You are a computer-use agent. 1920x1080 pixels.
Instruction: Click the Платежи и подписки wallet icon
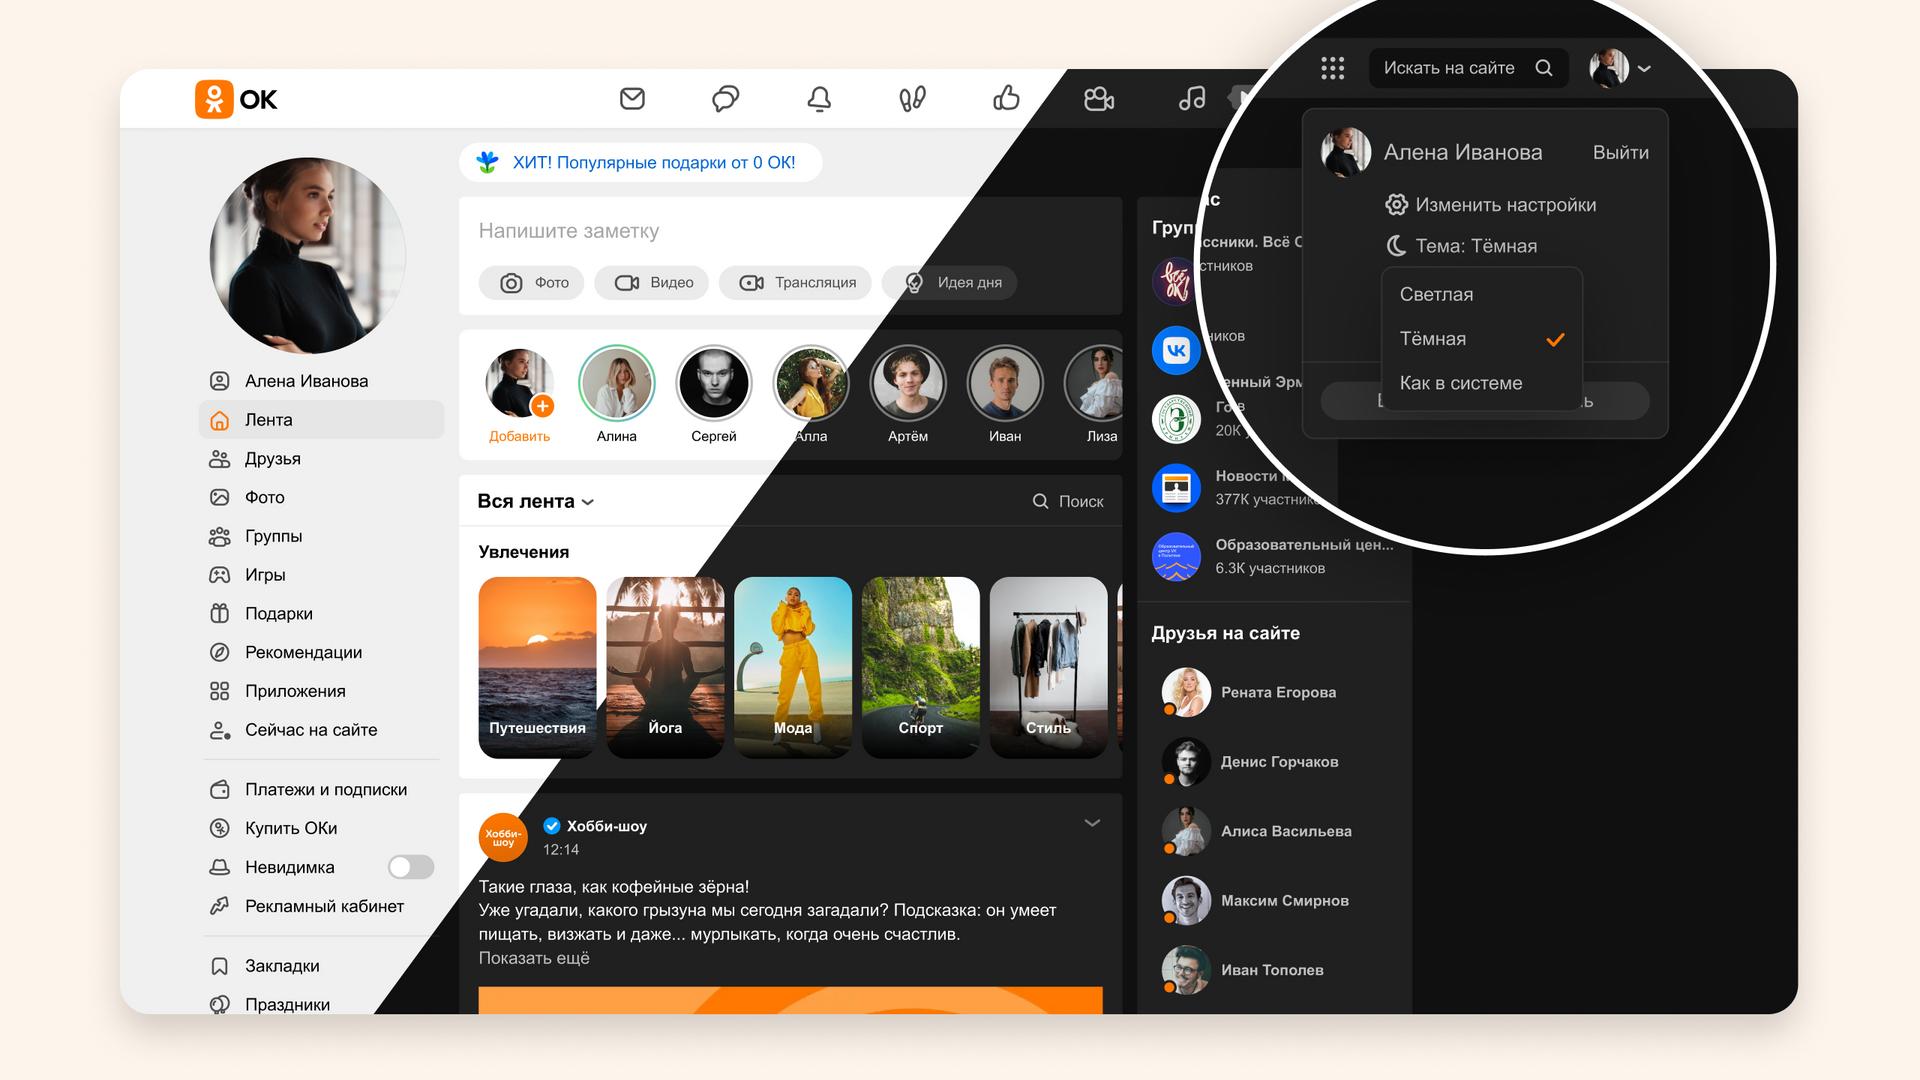(219, 790)
